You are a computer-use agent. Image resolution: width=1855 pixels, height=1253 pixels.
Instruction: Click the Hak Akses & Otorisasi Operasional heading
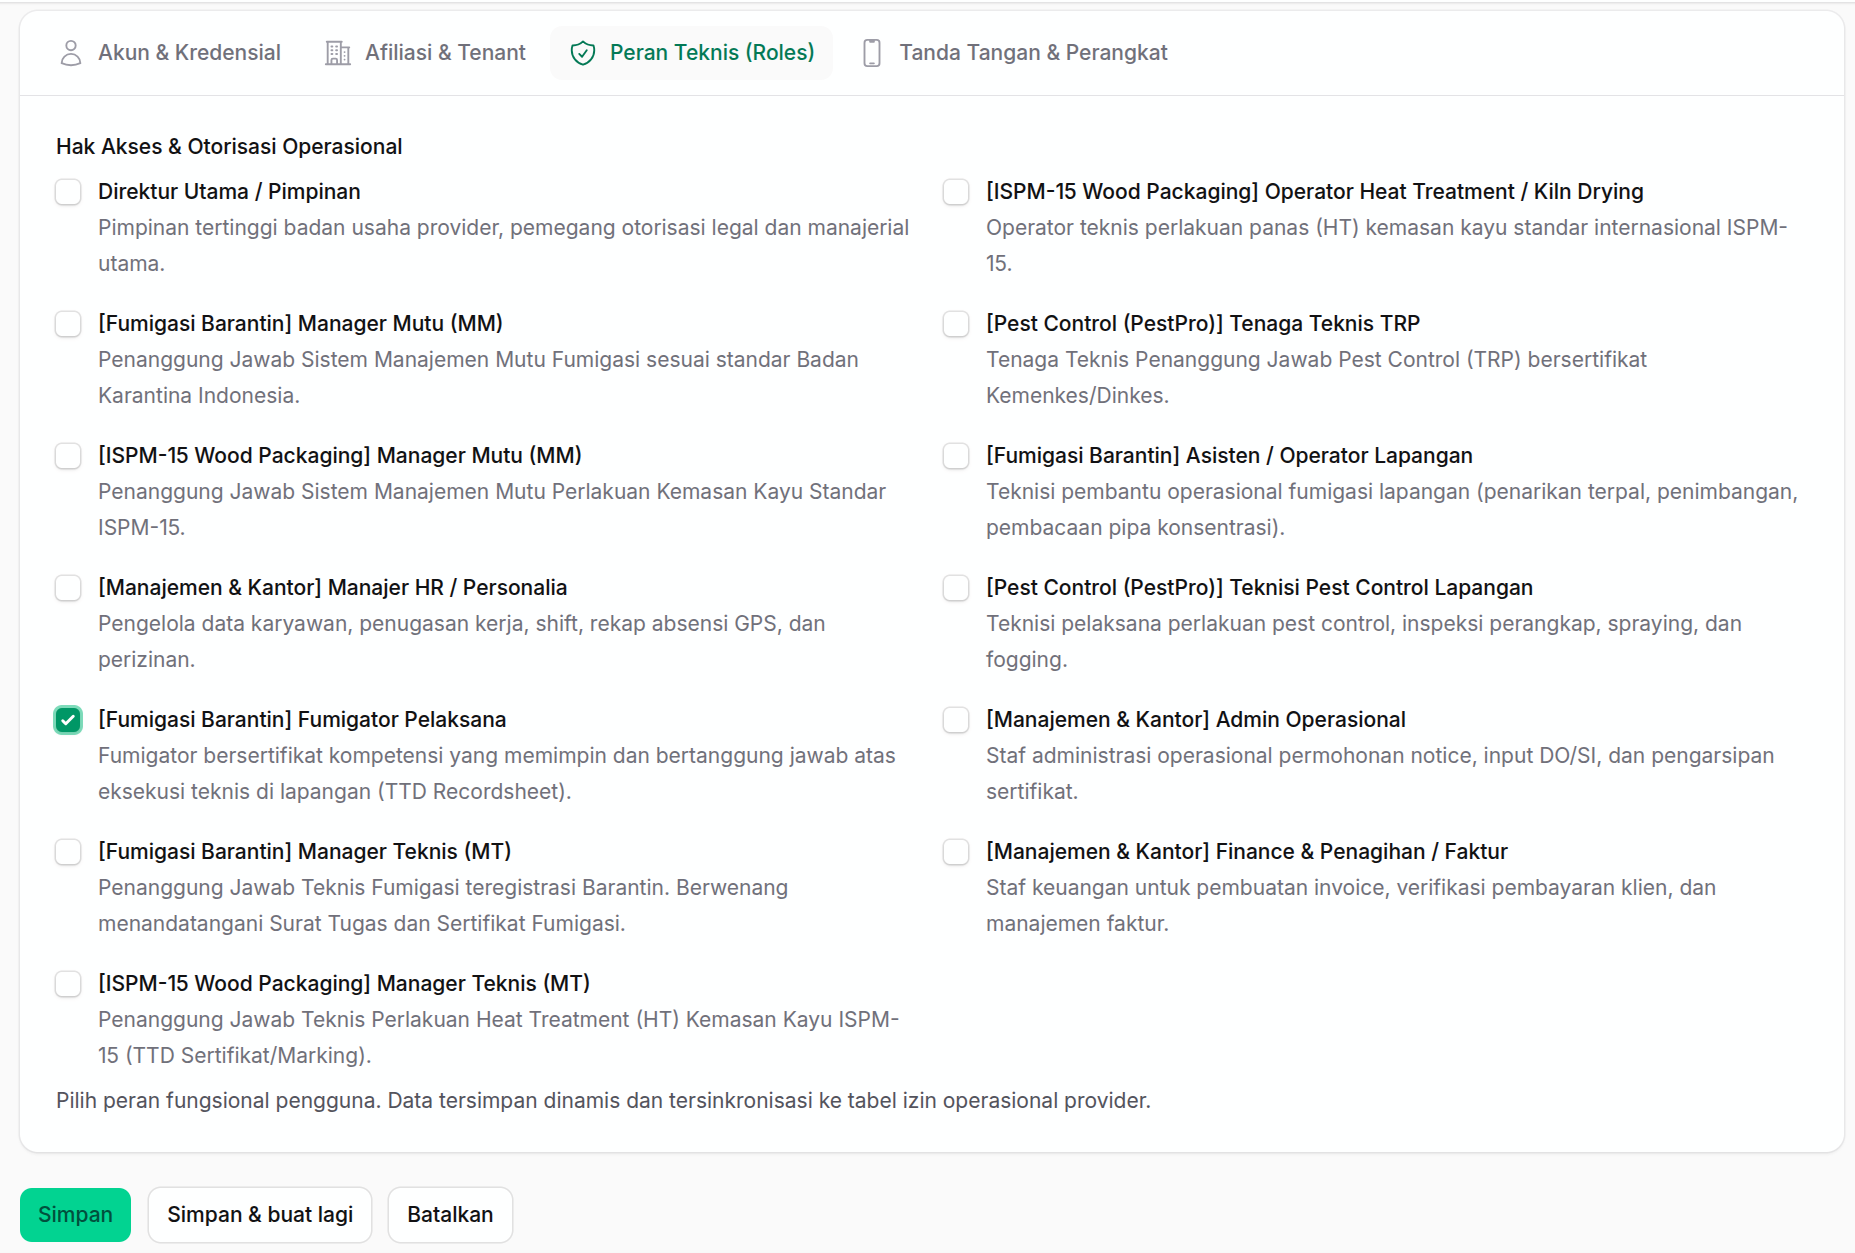pos(229,147)
